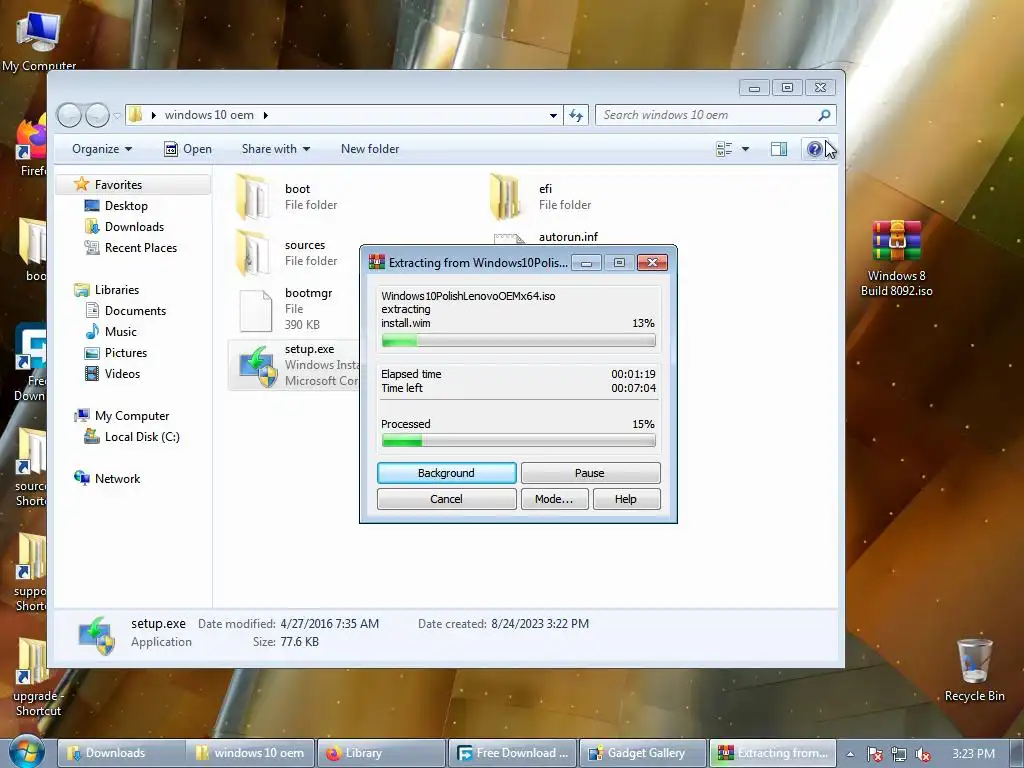Pause the WinRAR extraction
The width and height of the screenshot is (1024, 768).
point(590,473)
